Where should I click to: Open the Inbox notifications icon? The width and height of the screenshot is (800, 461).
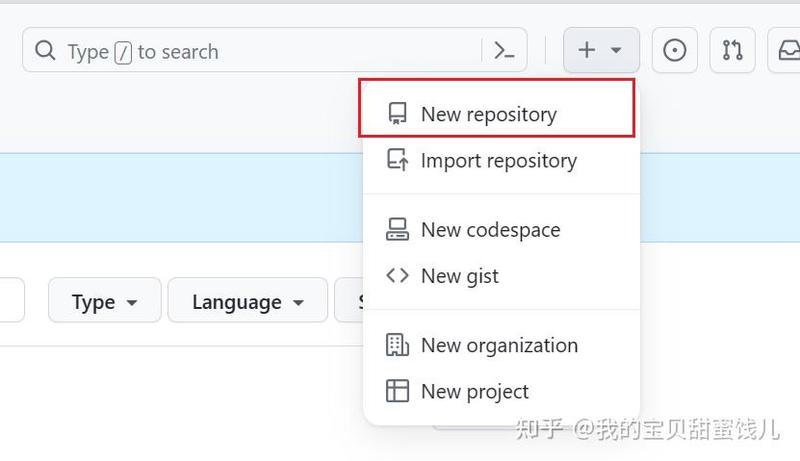[x=786, y=50]
